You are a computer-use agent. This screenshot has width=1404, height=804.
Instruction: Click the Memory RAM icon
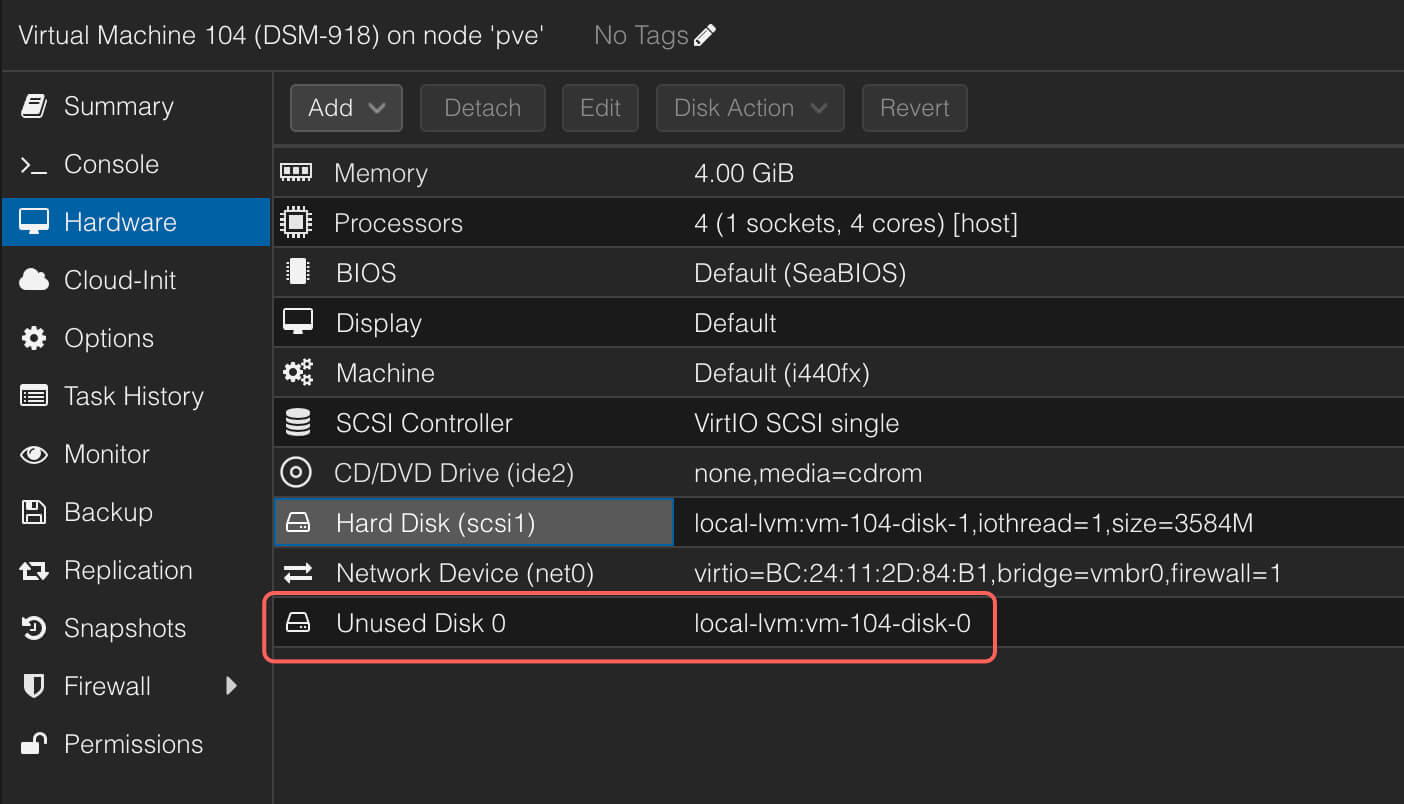[x=297, y=172]
